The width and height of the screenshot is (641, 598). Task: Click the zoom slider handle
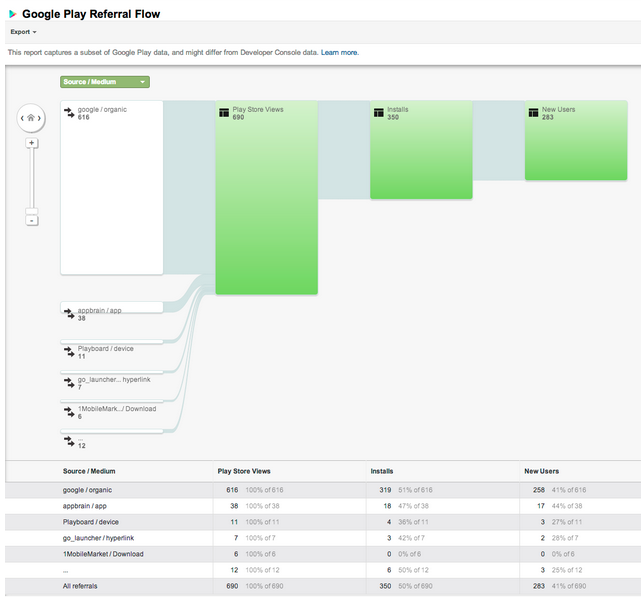pyautogui.click(x=31, y=211)
